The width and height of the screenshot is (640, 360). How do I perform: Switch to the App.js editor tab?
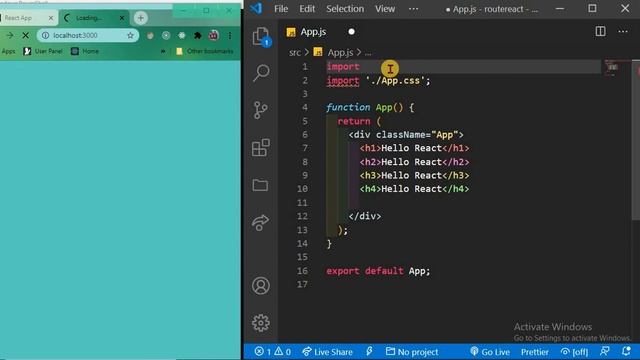click(x=313, y=31)
